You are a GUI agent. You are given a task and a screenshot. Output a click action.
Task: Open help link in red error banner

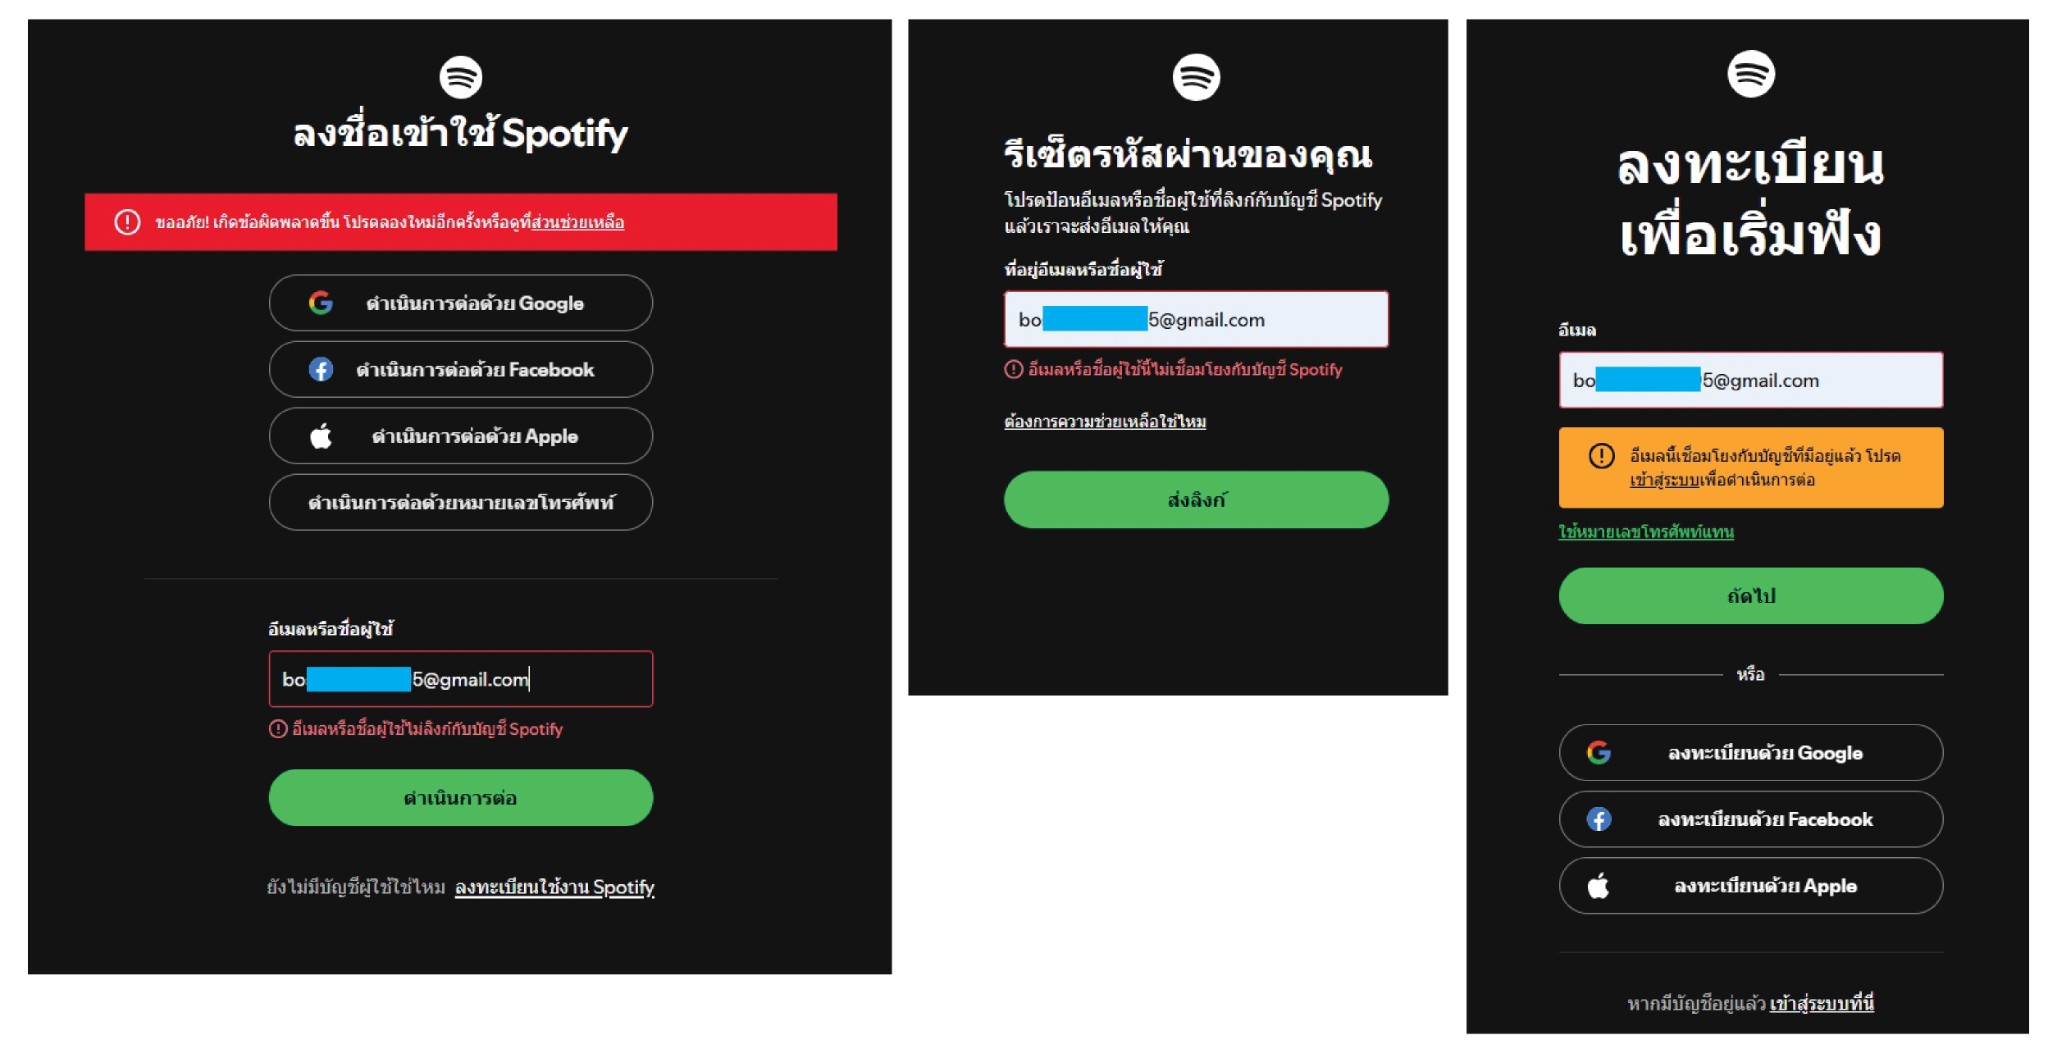(x=578, y=222)
